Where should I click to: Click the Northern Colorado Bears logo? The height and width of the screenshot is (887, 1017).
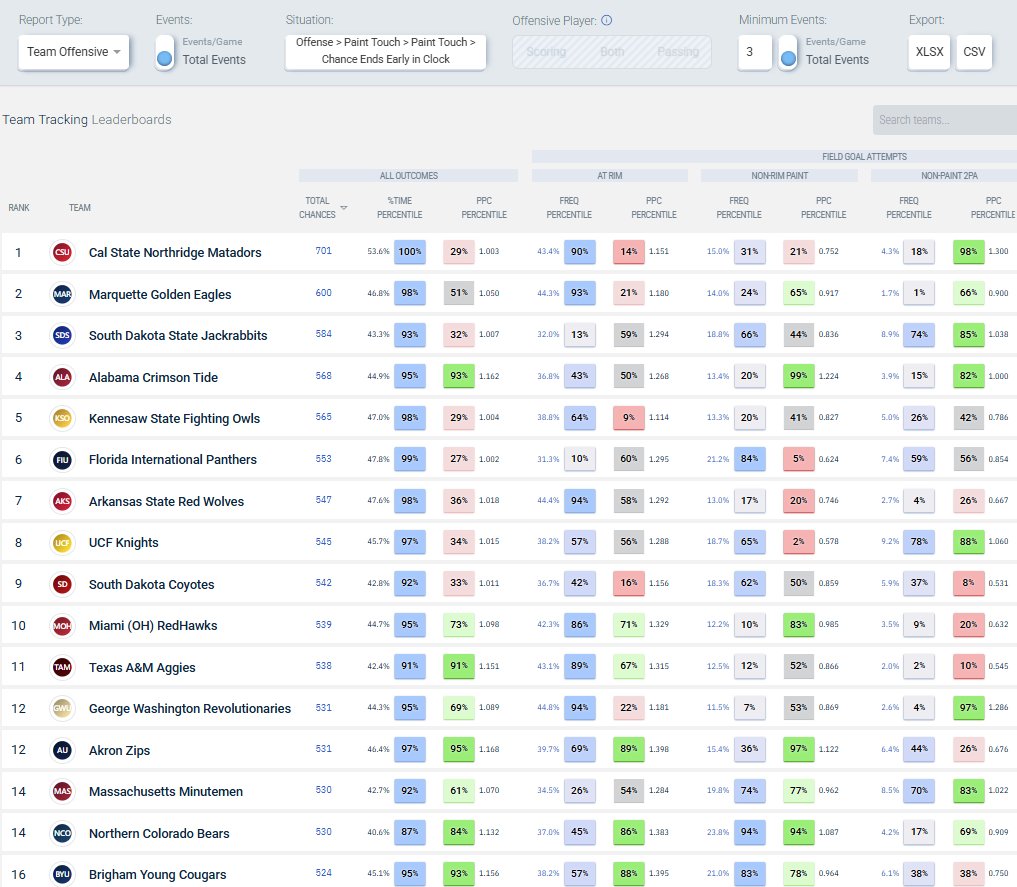click(x=62, y=833)
